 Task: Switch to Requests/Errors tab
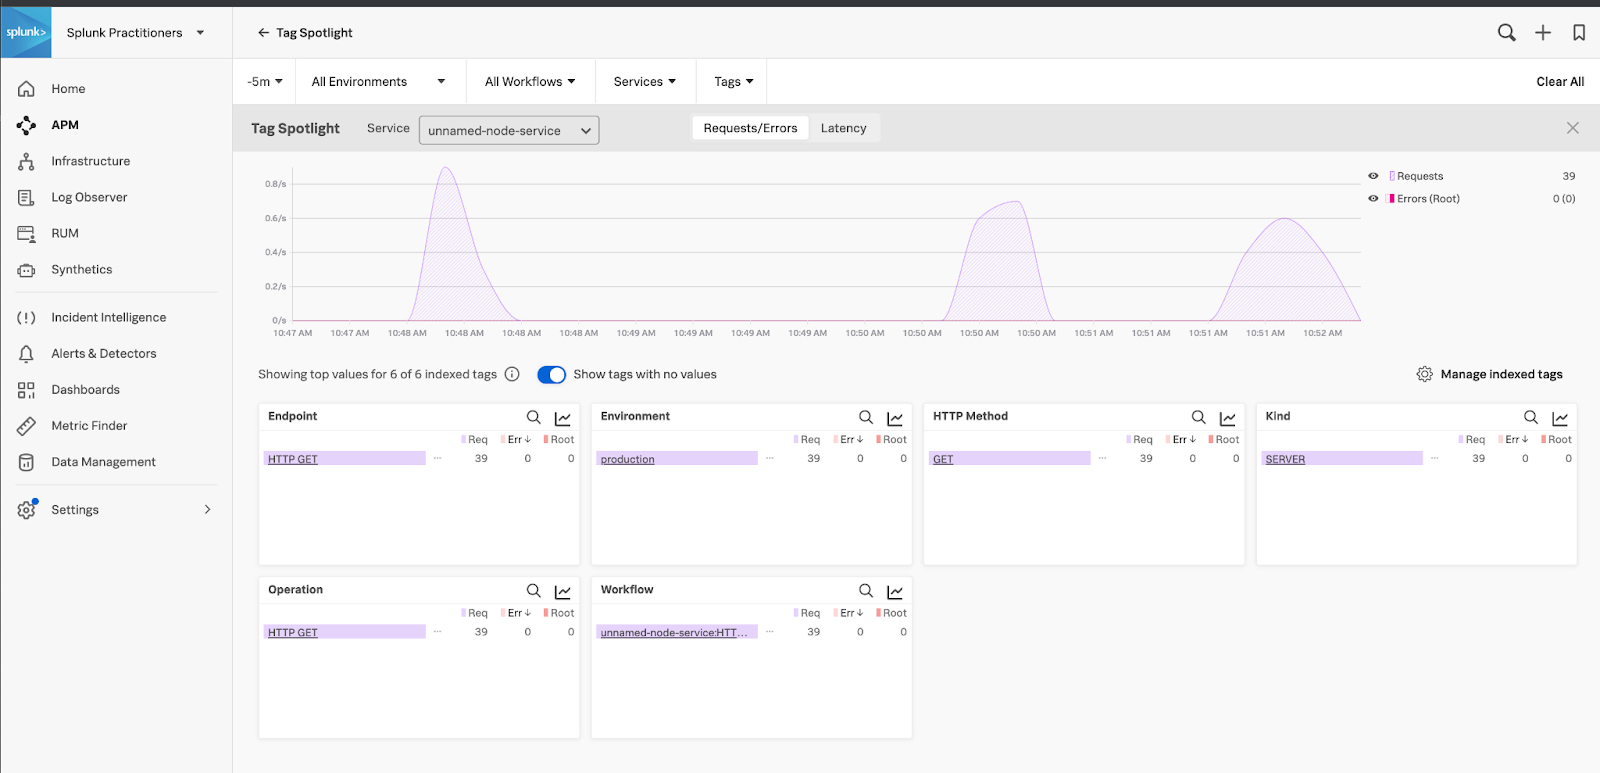click(750, 128)
